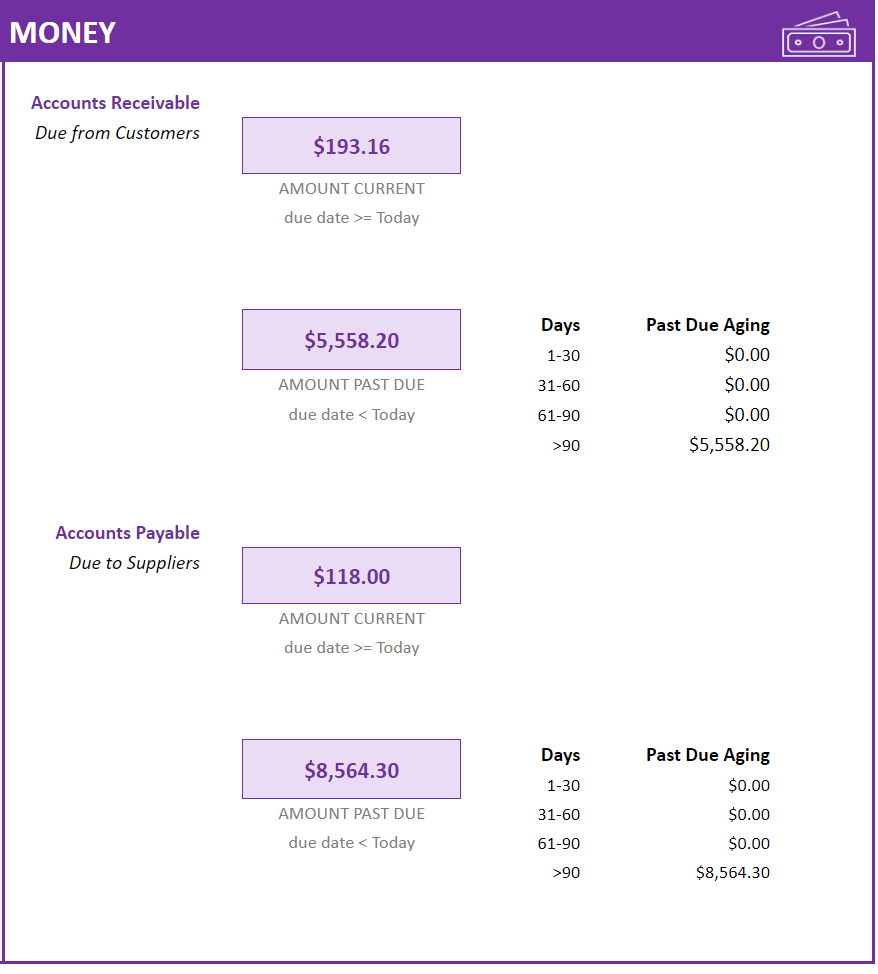Click the $5,558.20 receivable past due box
The width and height of the screenshot is (878, 974).
coord(351,339)
